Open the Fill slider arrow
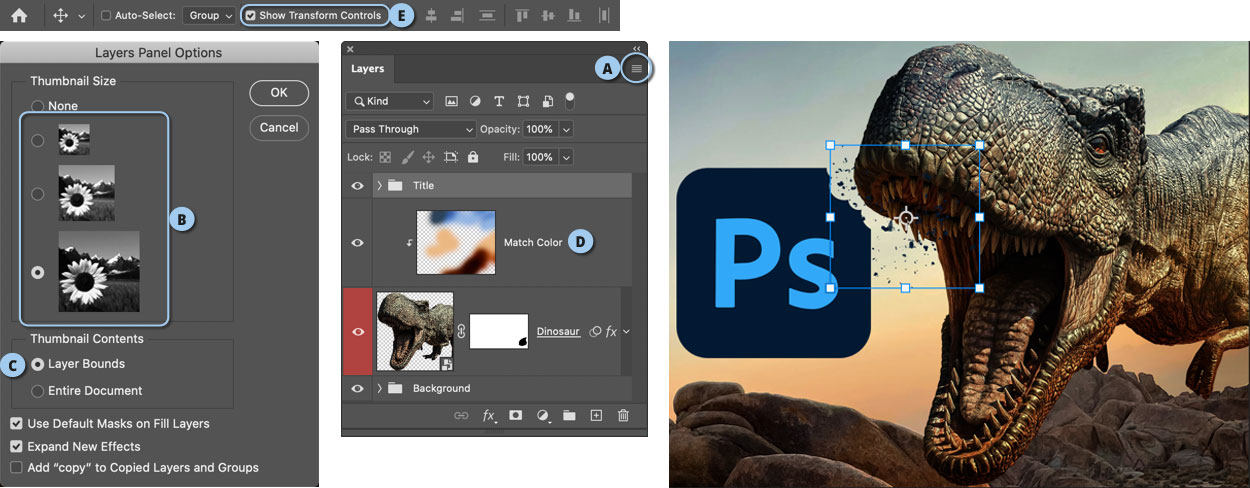 (566, 157)
